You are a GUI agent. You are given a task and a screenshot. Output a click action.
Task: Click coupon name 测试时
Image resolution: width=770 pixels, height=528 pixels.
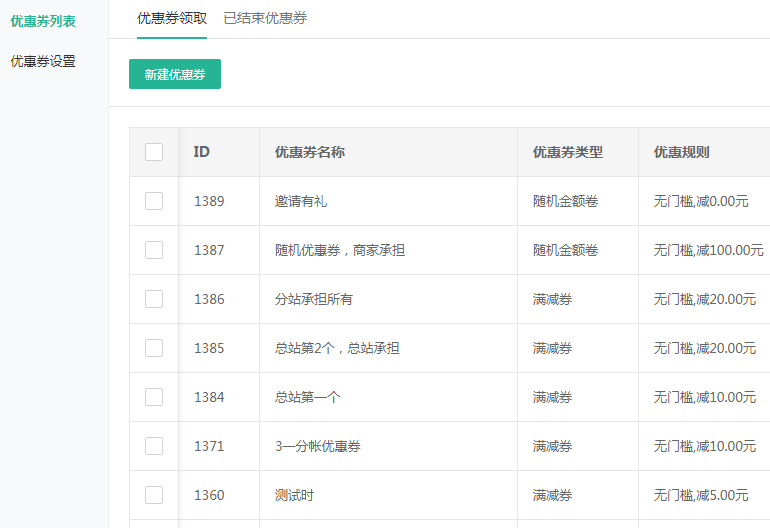tap(294, 495)
